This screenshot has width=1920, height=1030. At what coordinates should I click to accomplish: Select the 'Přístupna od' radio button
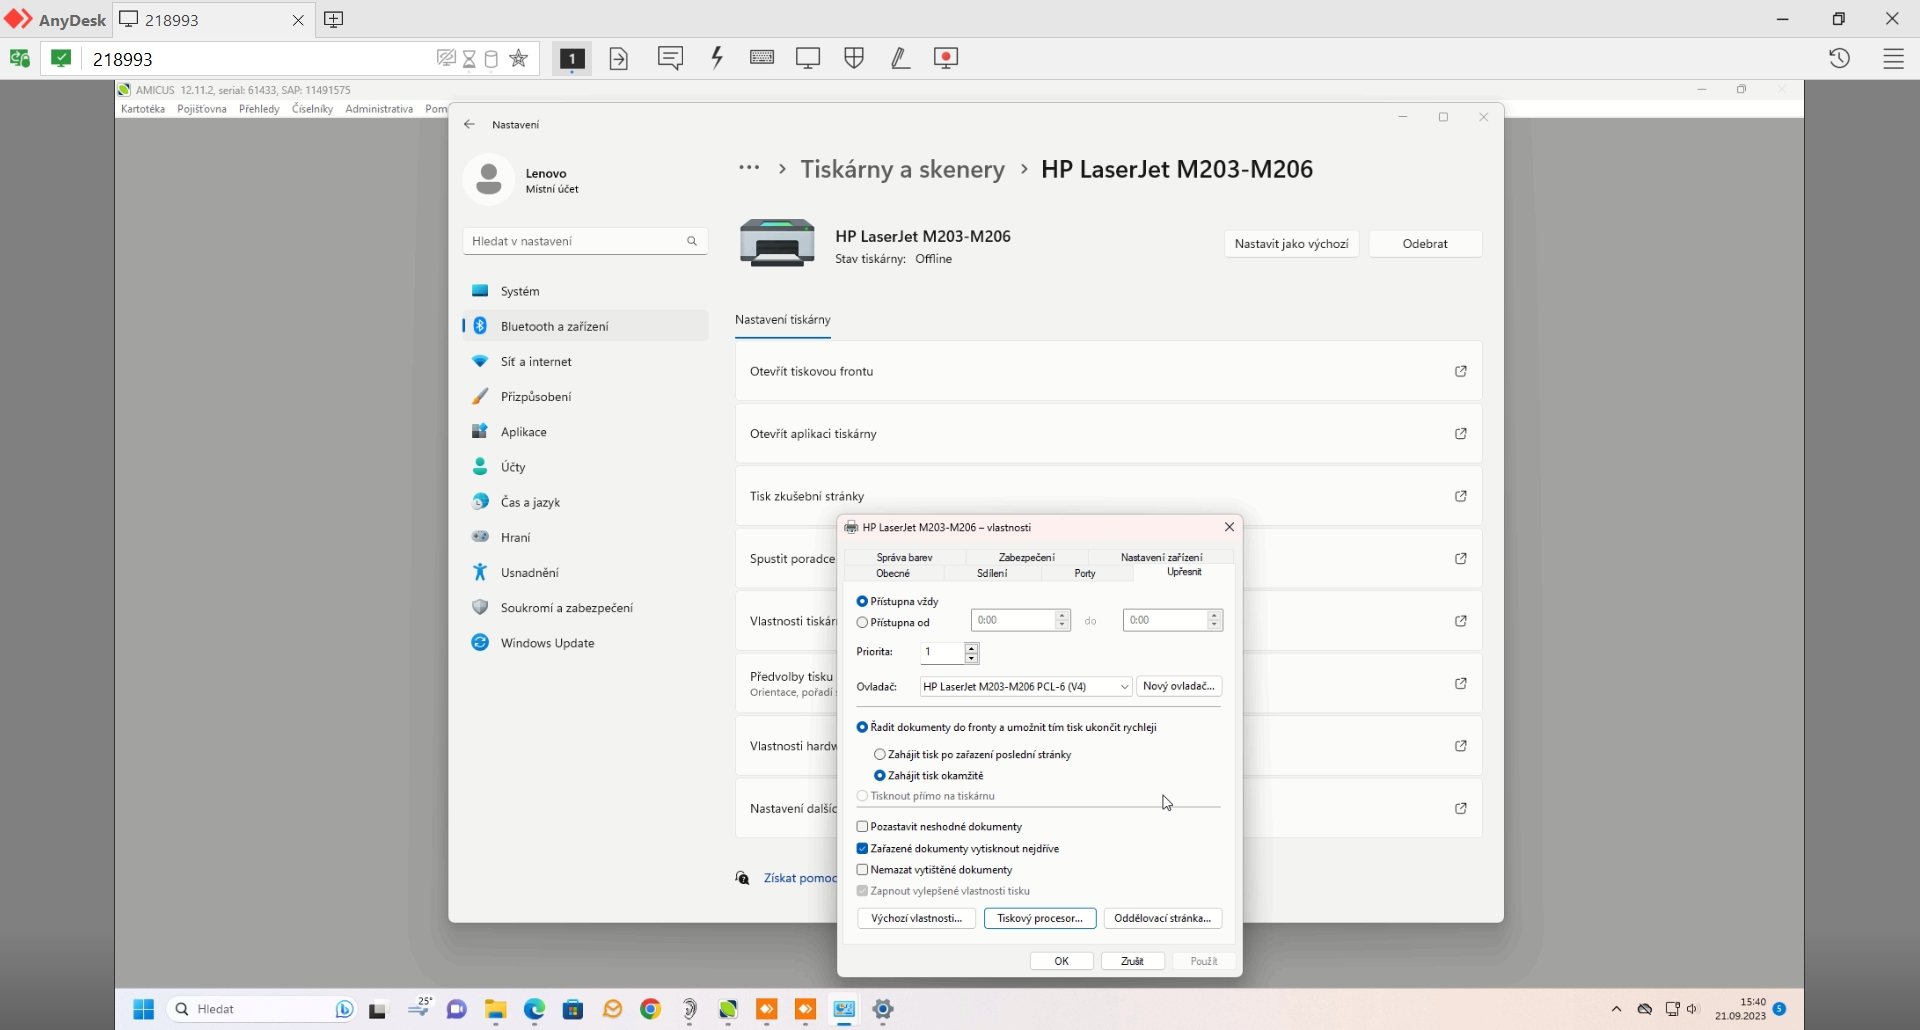(x=862, y=623)
